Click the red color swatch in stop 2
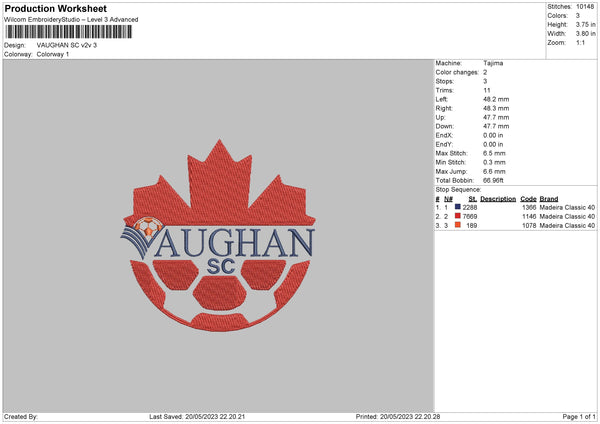Image resolution: width=600 pixels, height=424 pixels. (458, 216)
